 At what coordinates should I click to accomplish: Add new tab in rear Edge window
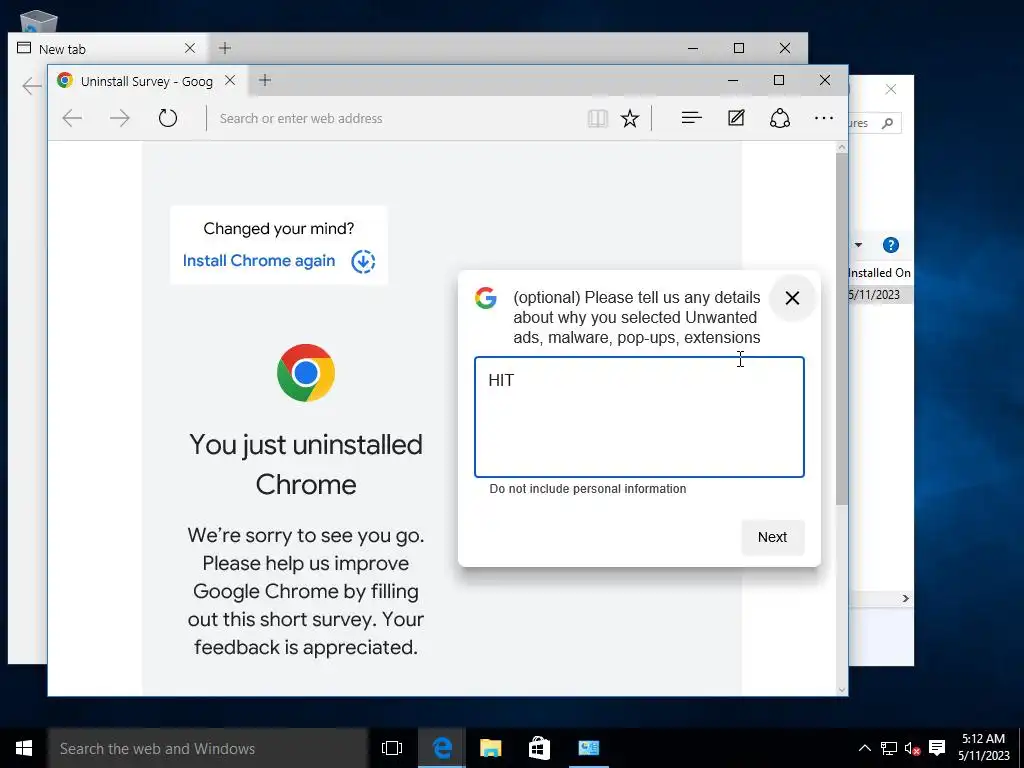point(225,48)
